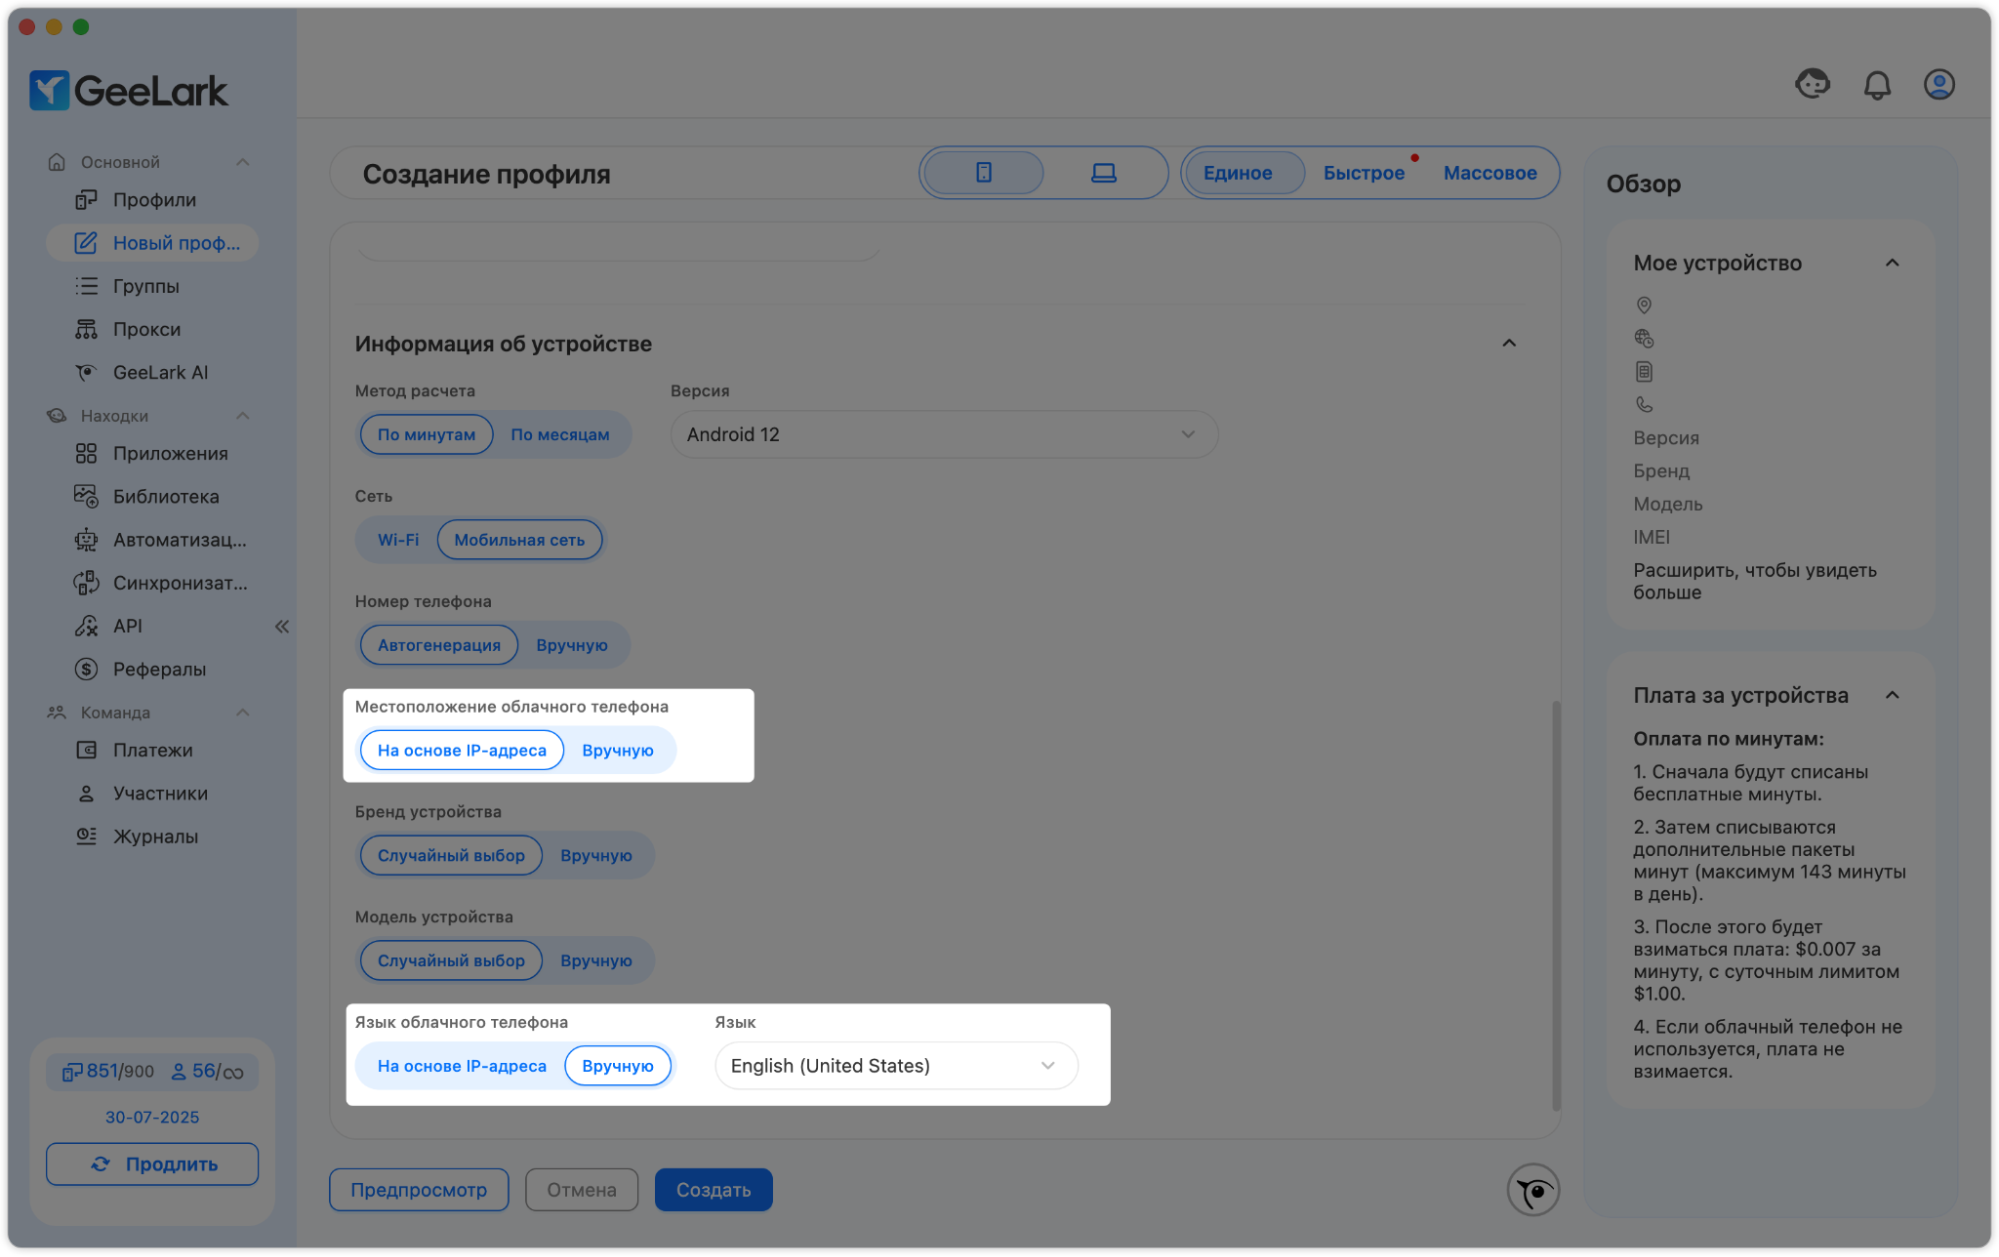Click the Предпросмотр button
This screenshot has width=1999, height=1257.
(418, 1190)
